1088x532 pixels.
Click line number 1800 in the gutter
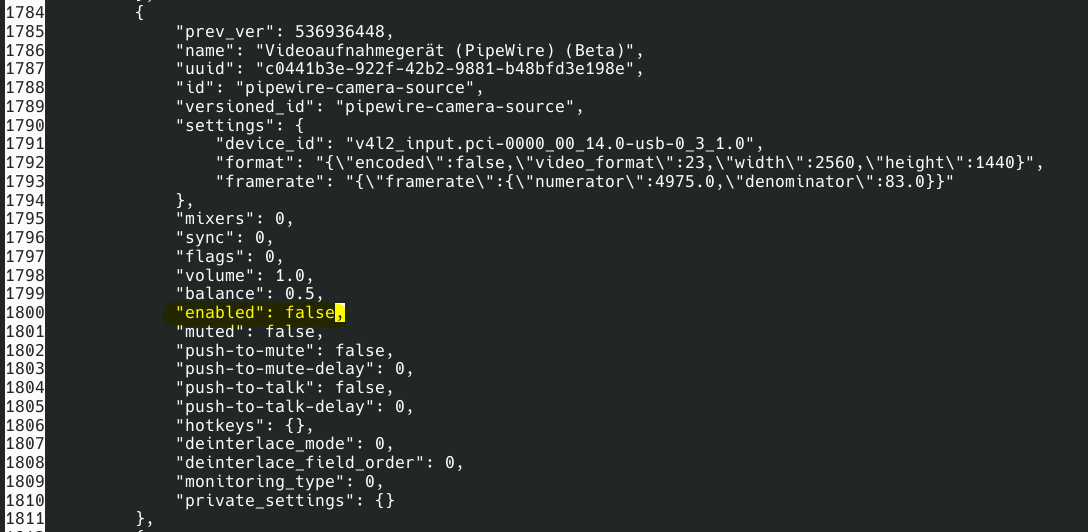tap(25, 313)
